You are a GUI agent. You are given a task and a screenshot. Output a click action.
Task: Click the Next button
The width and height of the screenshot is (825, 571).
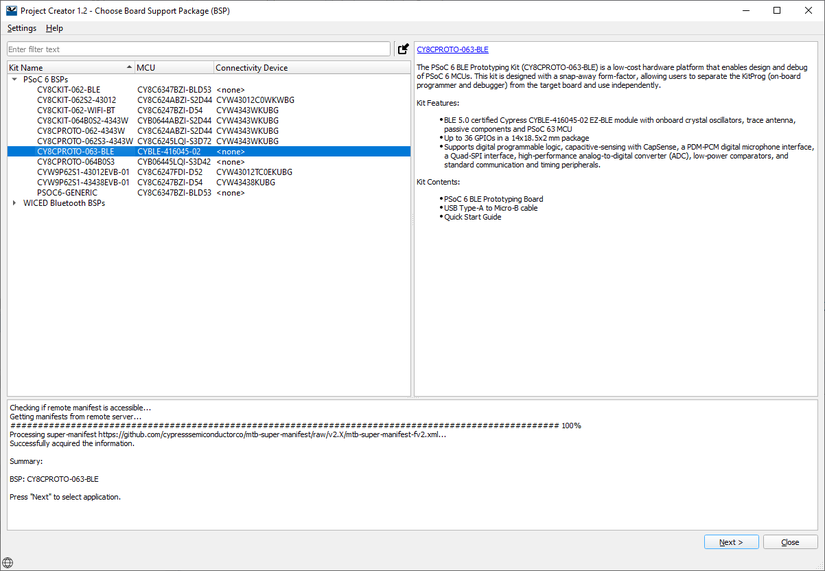731,542
